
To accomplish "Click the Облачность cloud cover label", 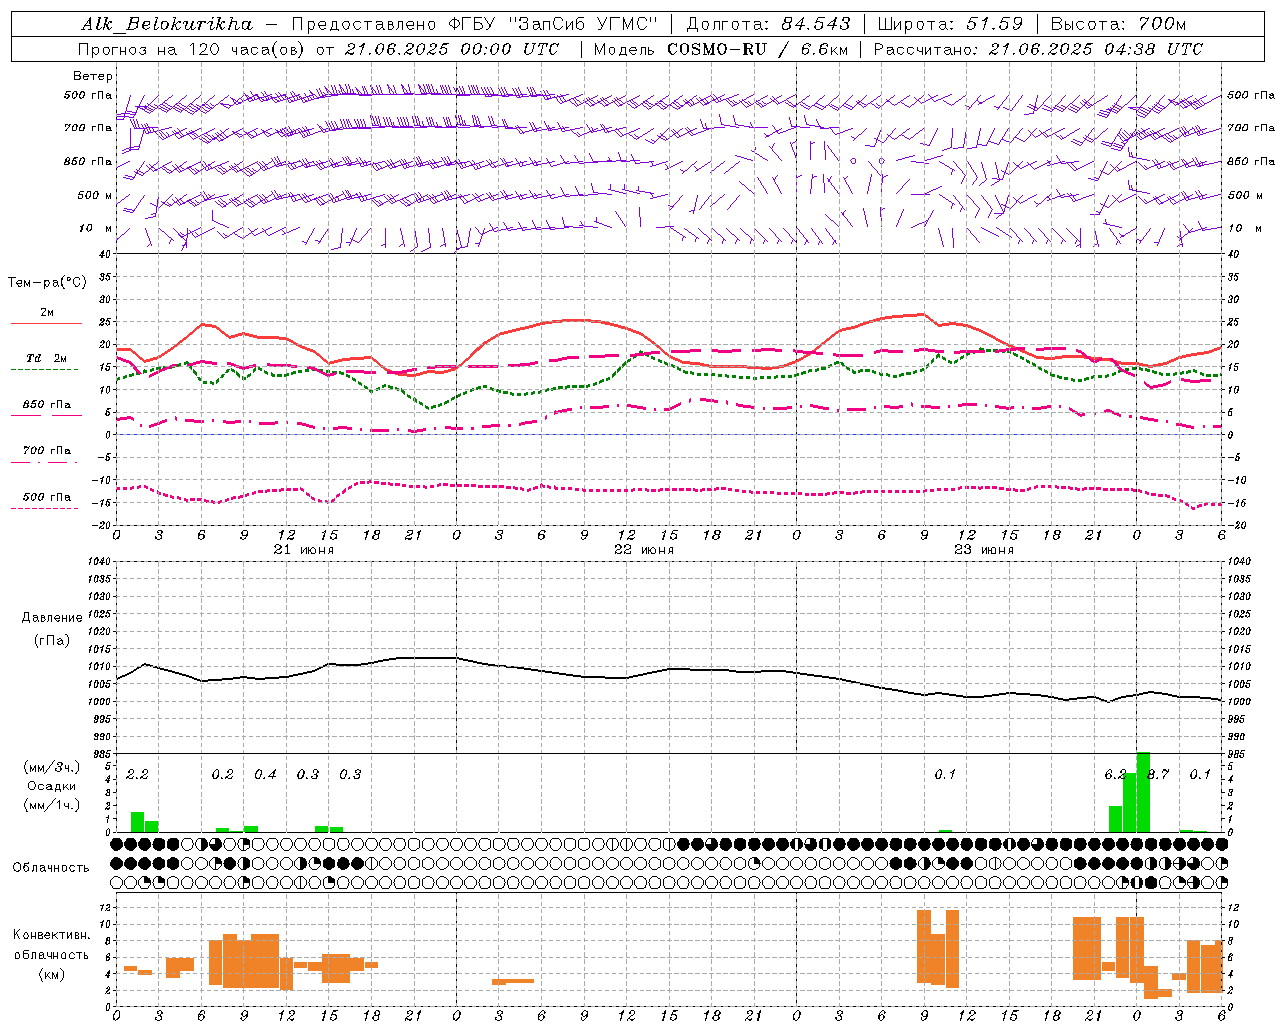I will pos(51,868).
